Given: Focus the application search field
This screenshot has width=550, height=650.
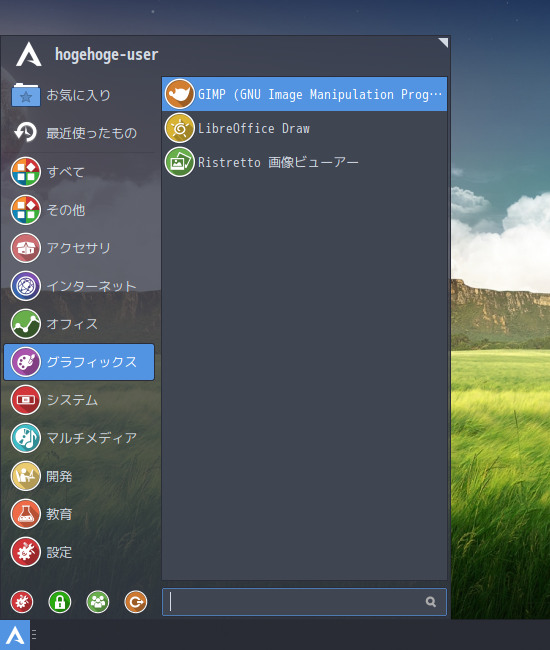Looking at the screenshot, I should 304,601.
